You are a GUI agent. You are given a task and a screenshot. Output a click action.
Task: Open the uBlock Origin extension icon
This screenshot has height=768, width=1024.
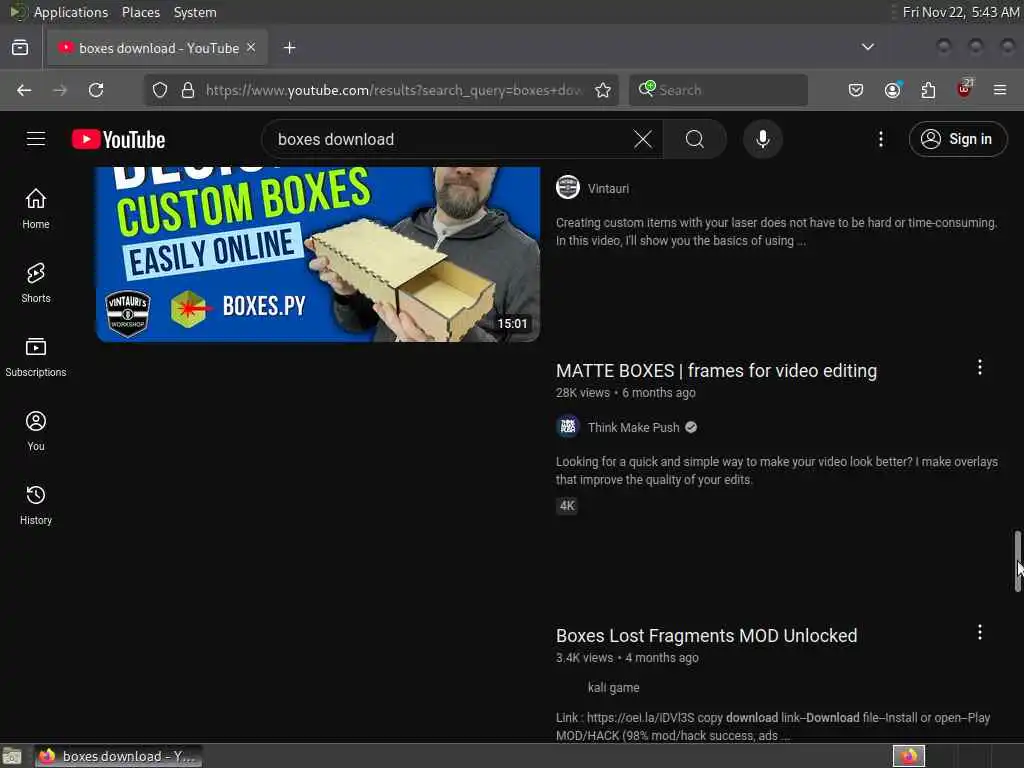(964, 89)
